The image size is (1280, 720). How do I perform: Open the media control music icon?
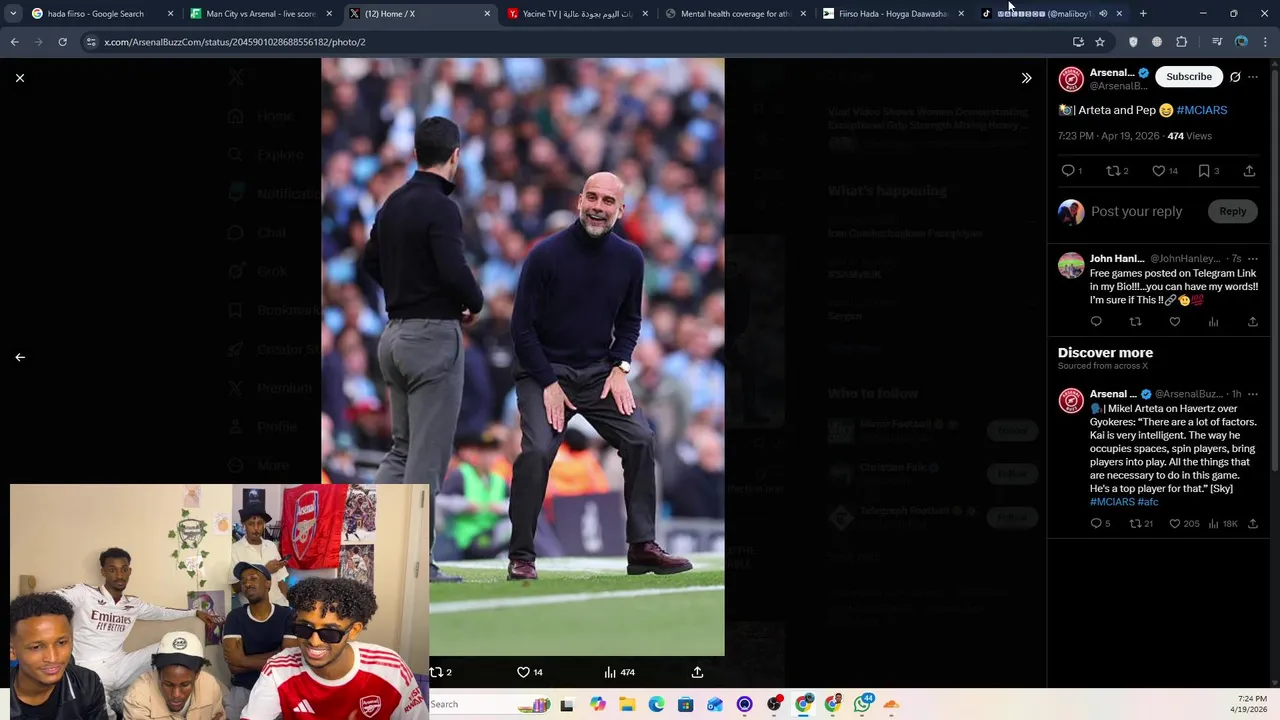pyautogui.click(x=1217, y=42)
